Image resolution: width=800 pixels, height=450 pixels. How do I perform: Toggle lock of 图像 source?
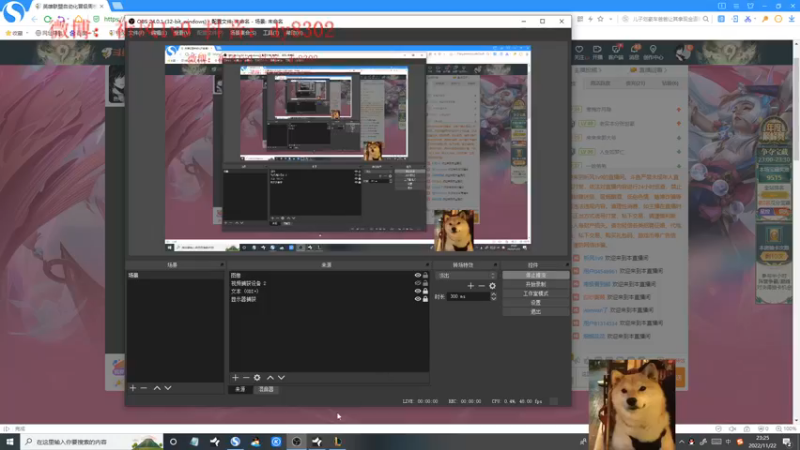(x=426, y=275)
